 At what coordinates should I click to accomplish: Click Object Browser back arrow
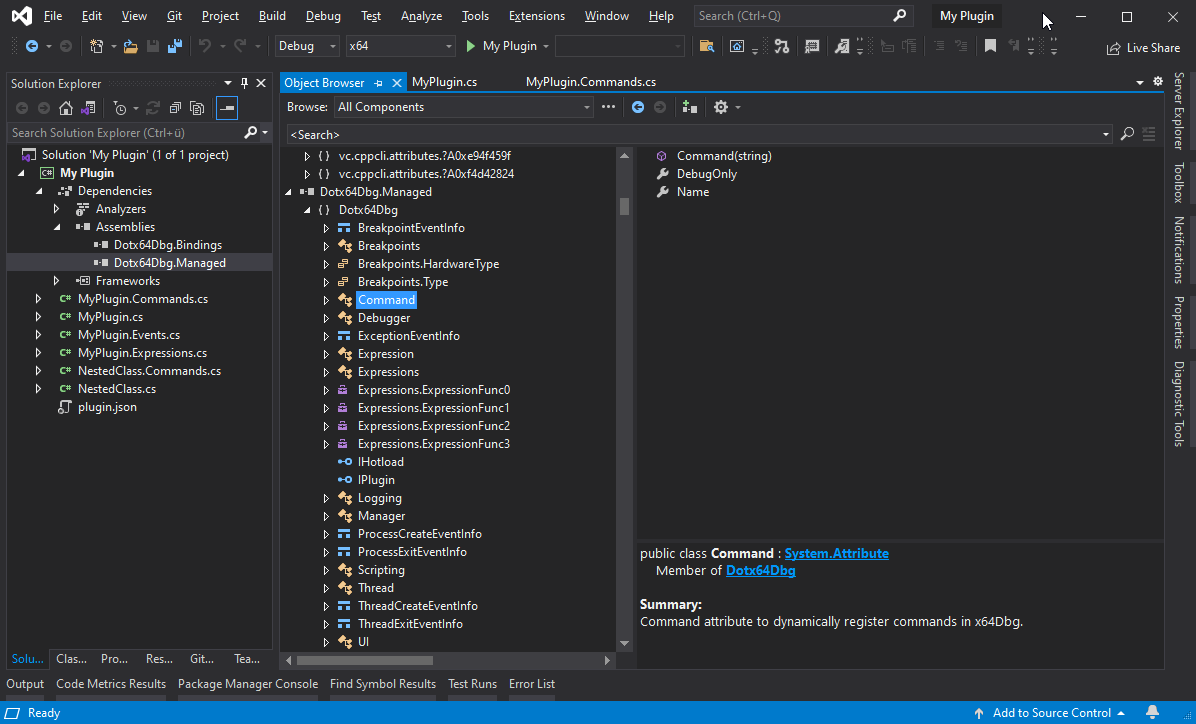click(x=638, y=108)
